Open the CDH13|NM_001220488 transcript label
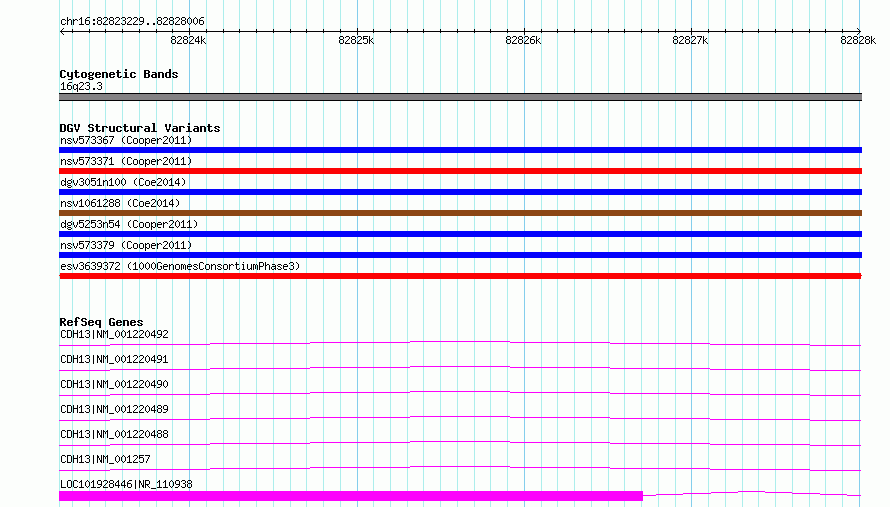 pyautogui.click(x=114, y=434)
